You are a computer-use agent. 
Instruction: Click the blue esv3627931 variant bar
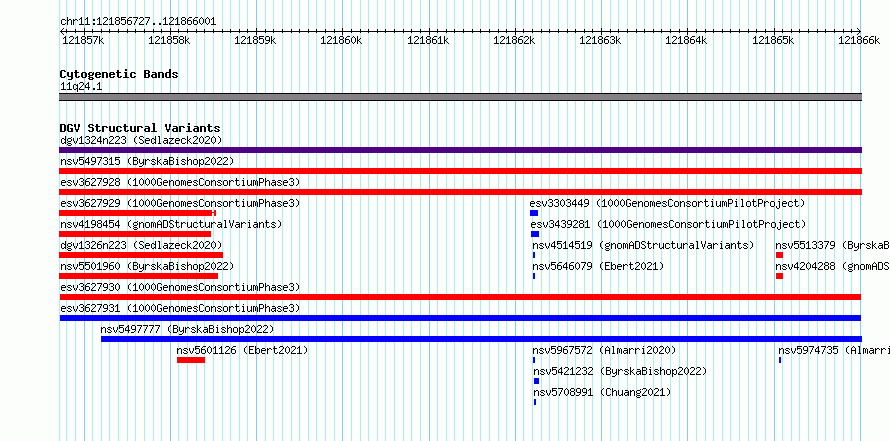(x=460, y=318)
